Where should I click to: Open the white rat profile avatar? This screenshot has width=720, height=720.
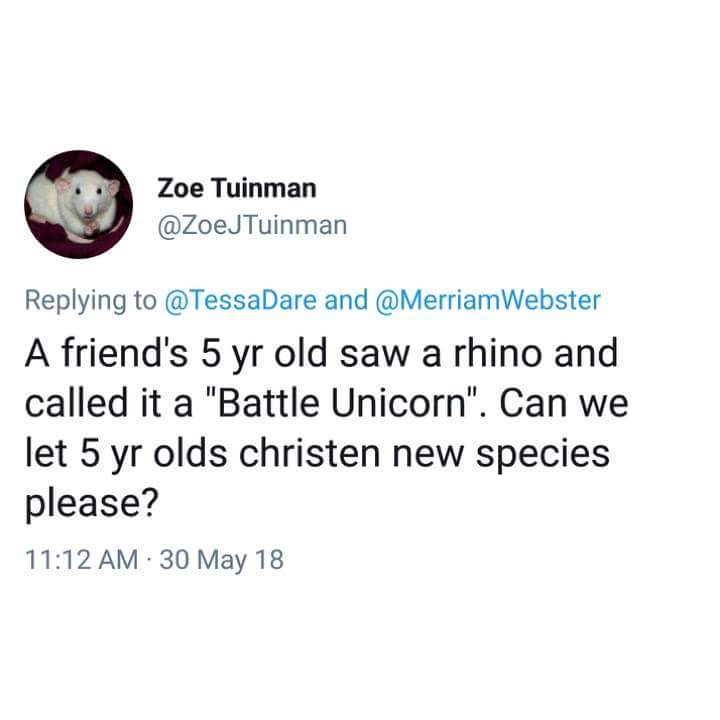pyautogui.click(x=79, y=204)
